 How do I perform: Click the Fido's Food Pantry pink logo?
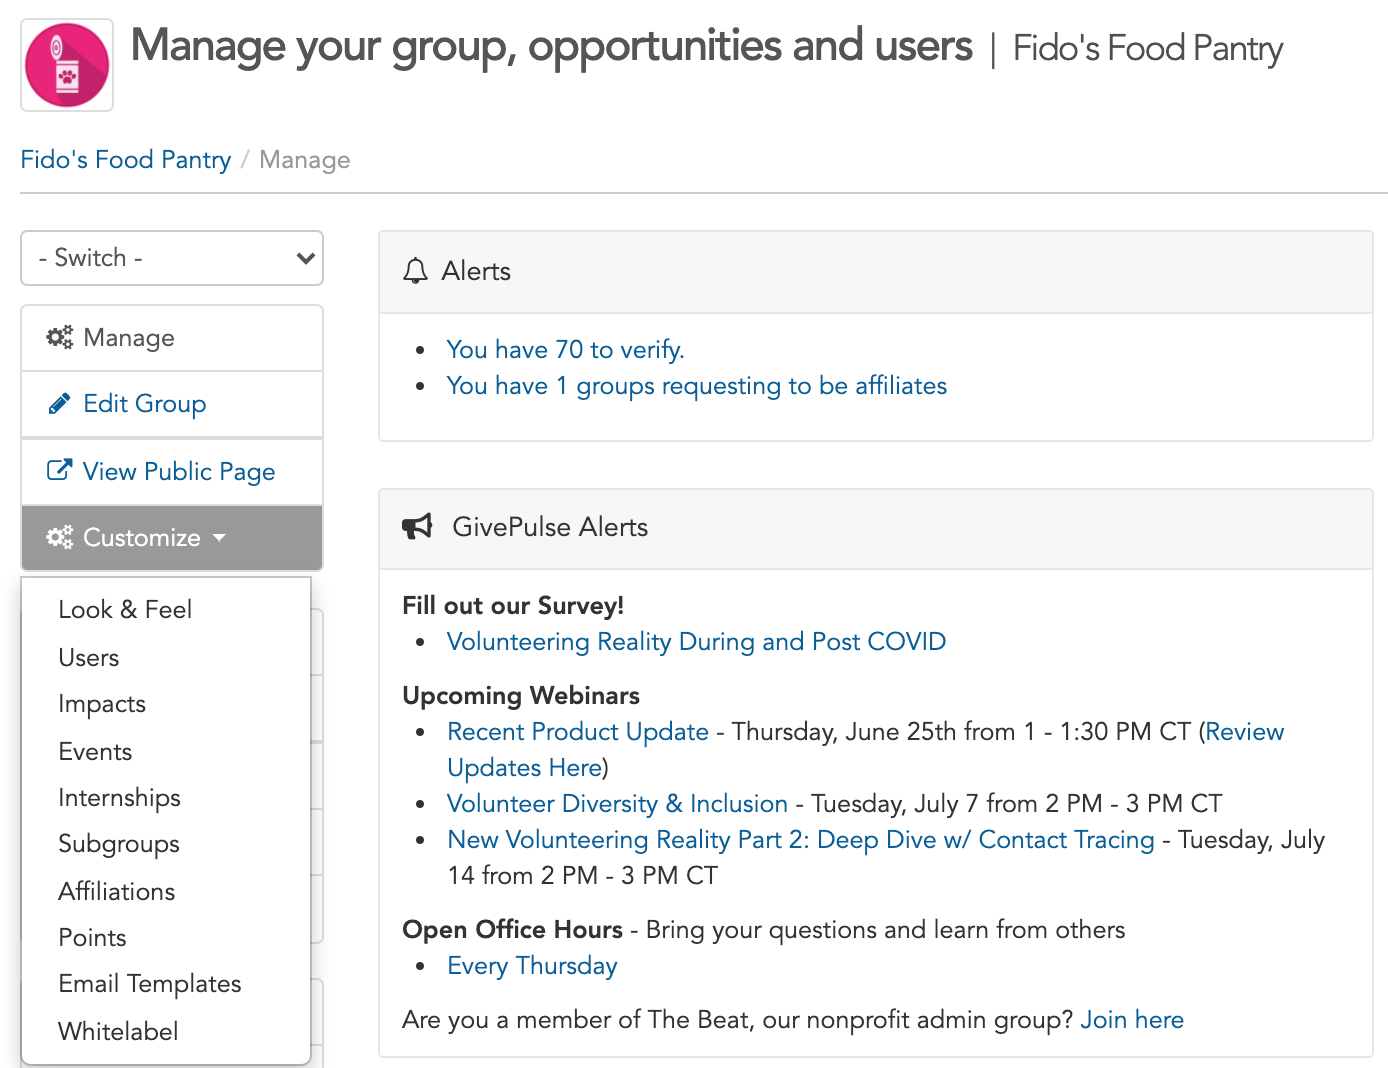[67, 65]
